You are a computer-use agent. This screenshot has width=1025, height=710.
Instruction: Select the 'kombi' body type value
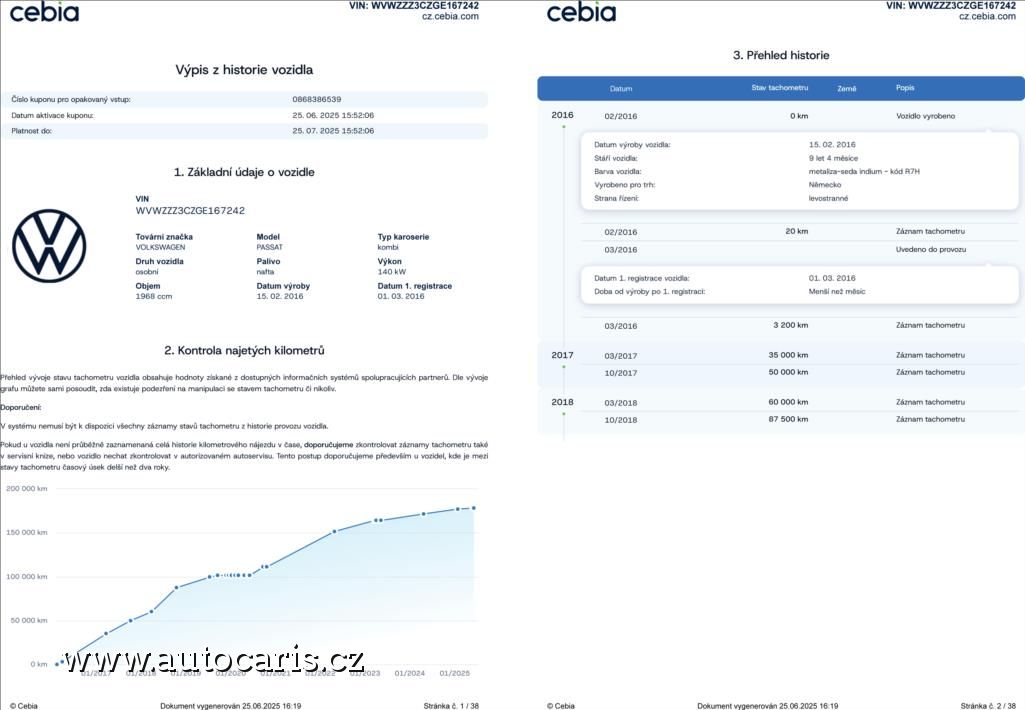(x=388, y=247)
